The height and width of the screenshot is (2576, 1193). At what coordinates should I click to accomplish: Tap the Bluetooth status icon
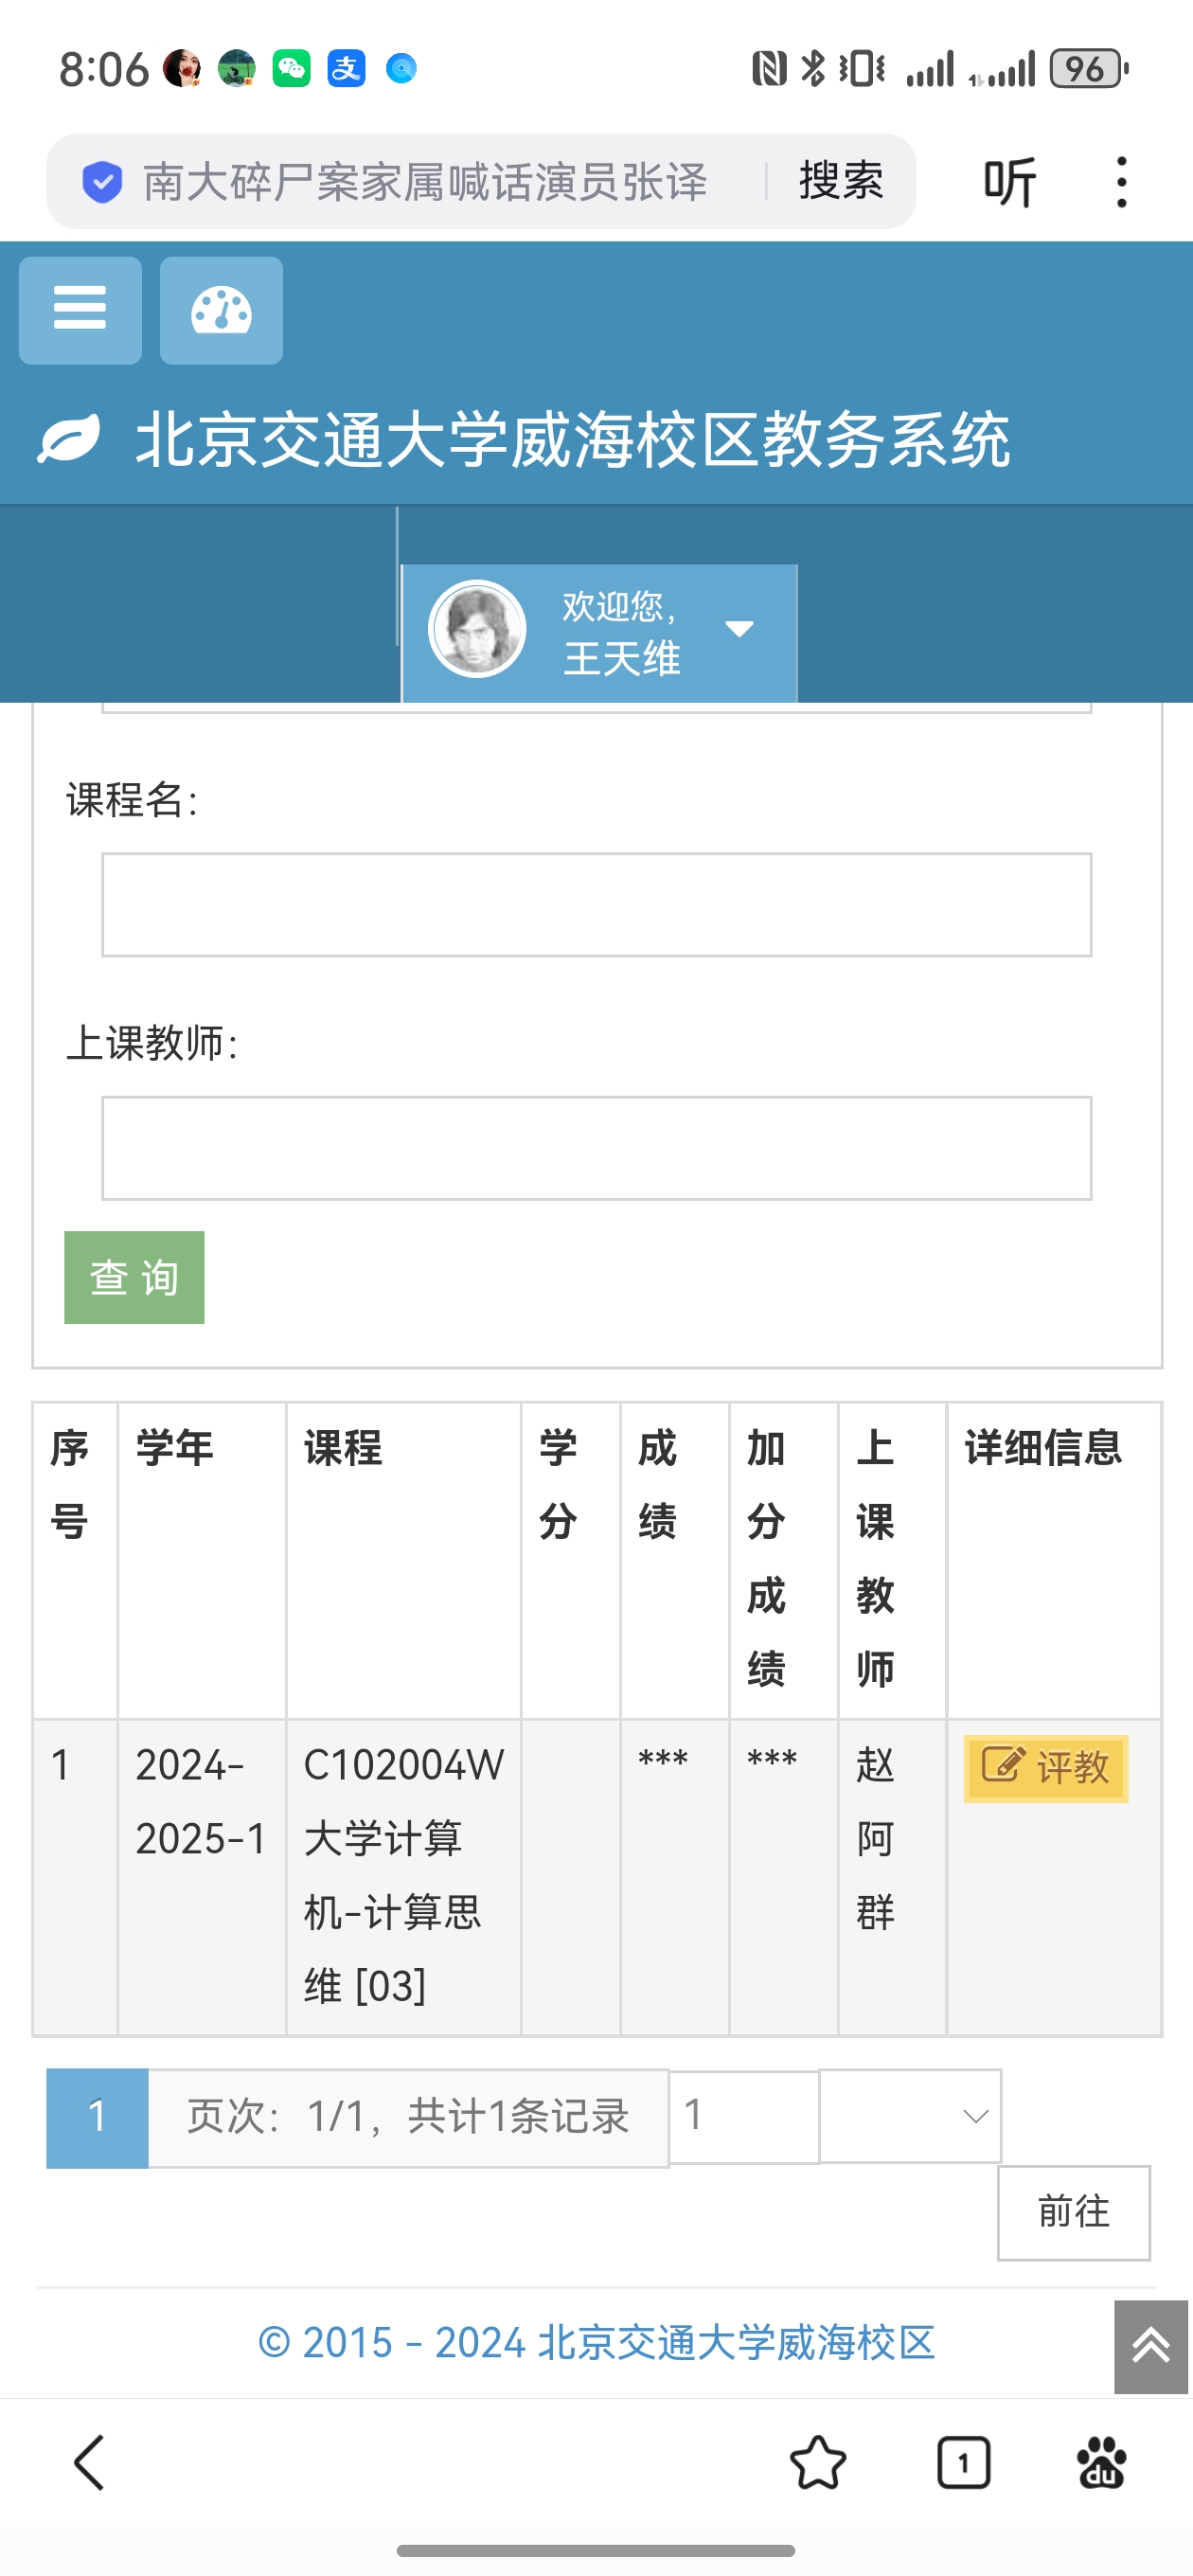click(x=813, y=69)
